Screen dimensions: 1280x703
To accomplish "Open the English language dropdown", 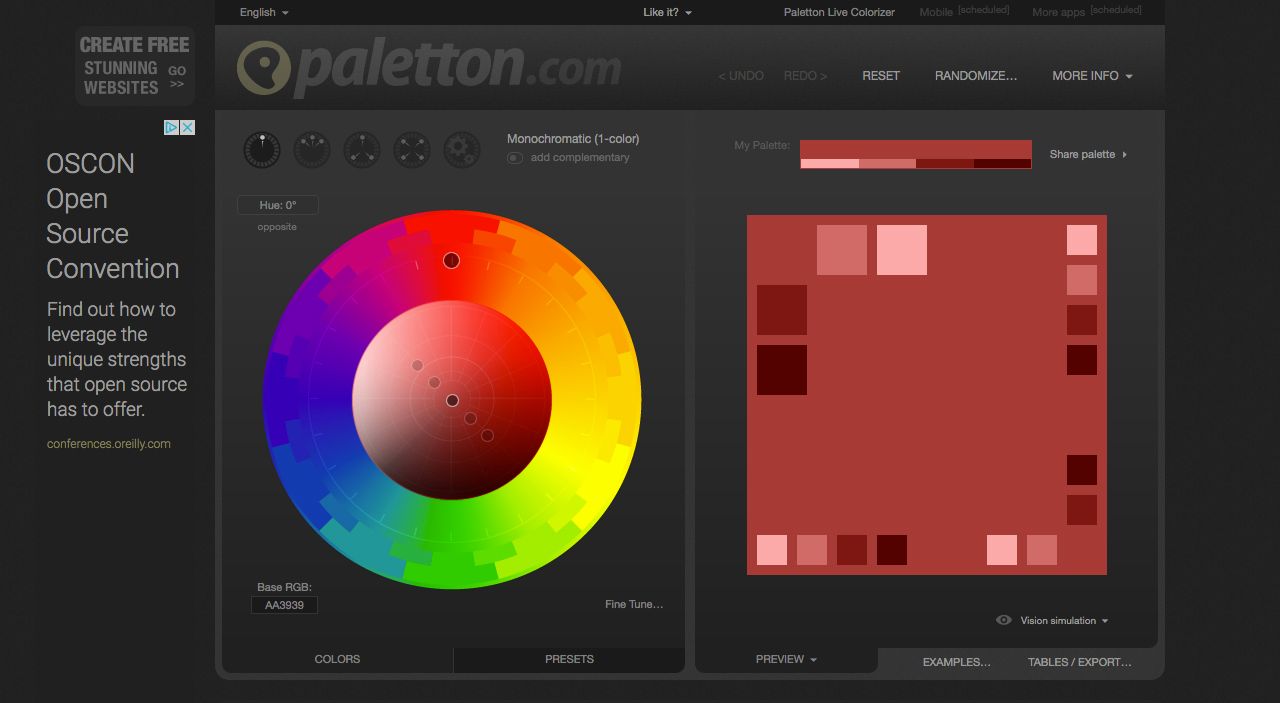I will [x=264, y=12].
